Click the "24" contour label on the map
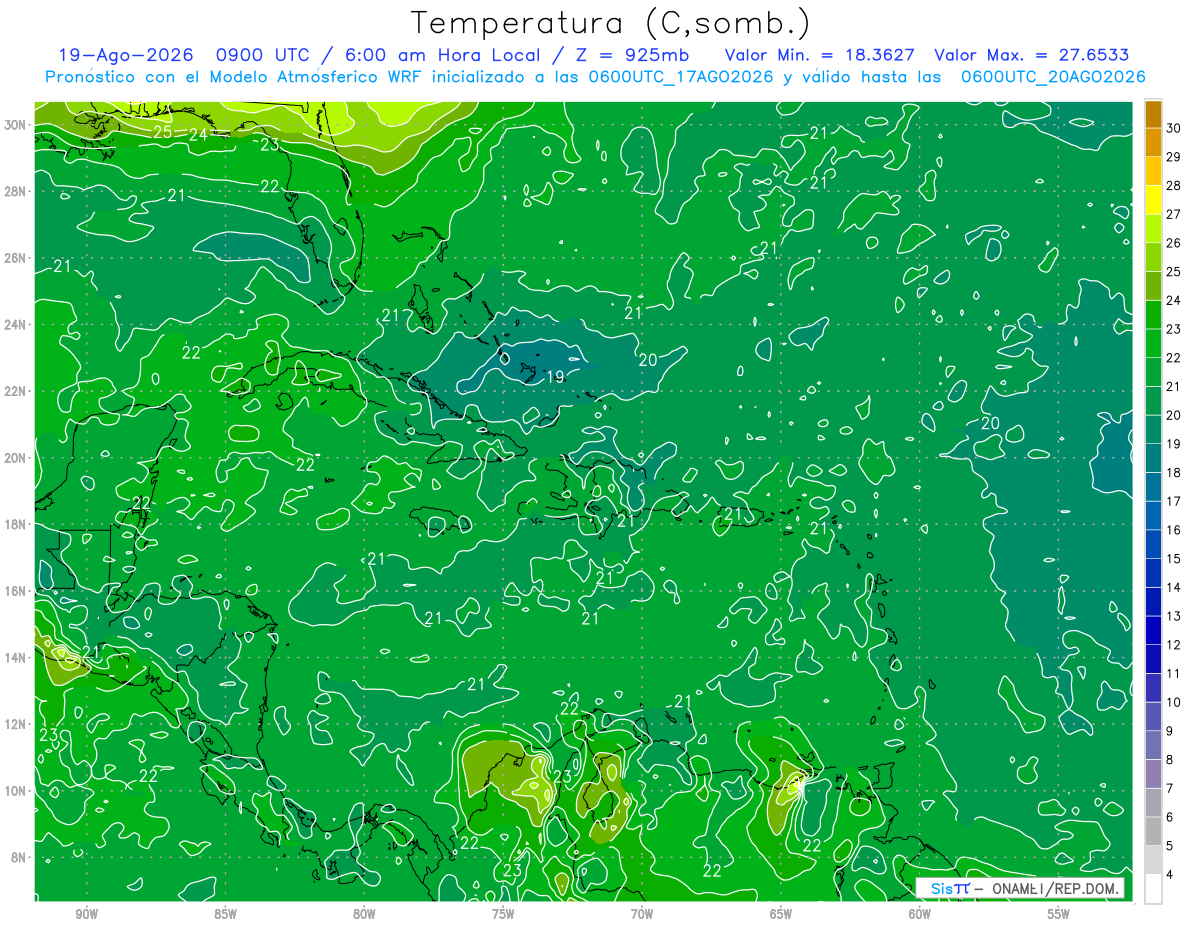The image size is (1200, 927). click(x=198, y=134)
